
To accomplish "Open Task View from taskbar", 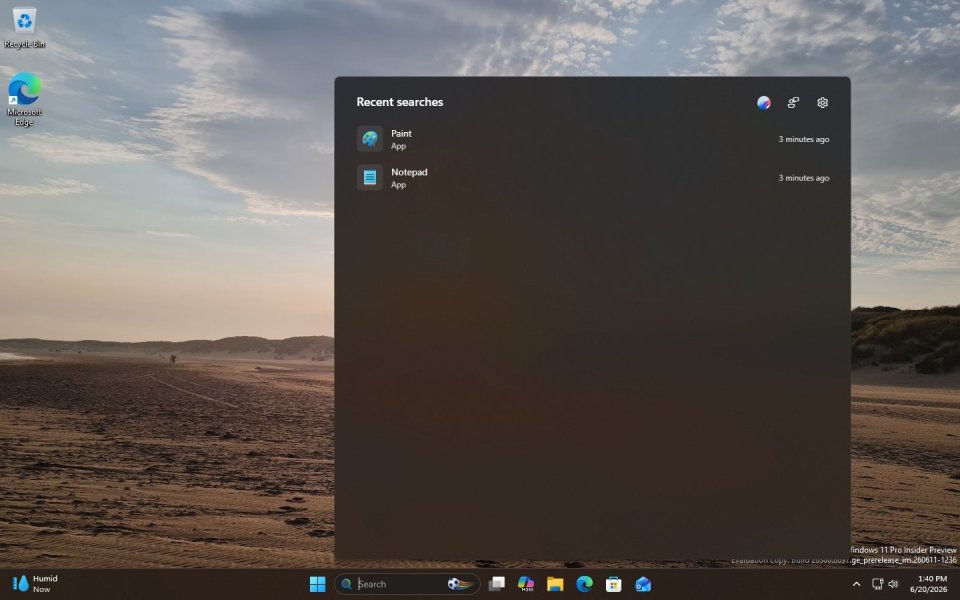I will click(x=497, y=584).
